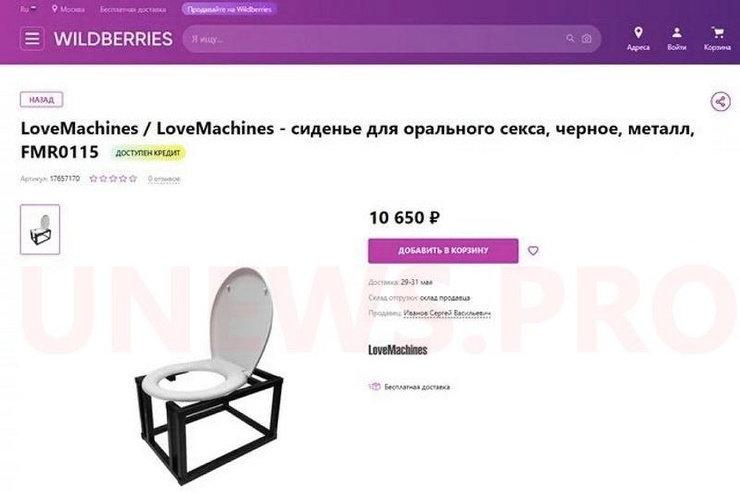Image resolution: width=740 pixels, height=493 pixels.
Task: Open Продавайте на Wildberries link
Action: pos(229,9)
